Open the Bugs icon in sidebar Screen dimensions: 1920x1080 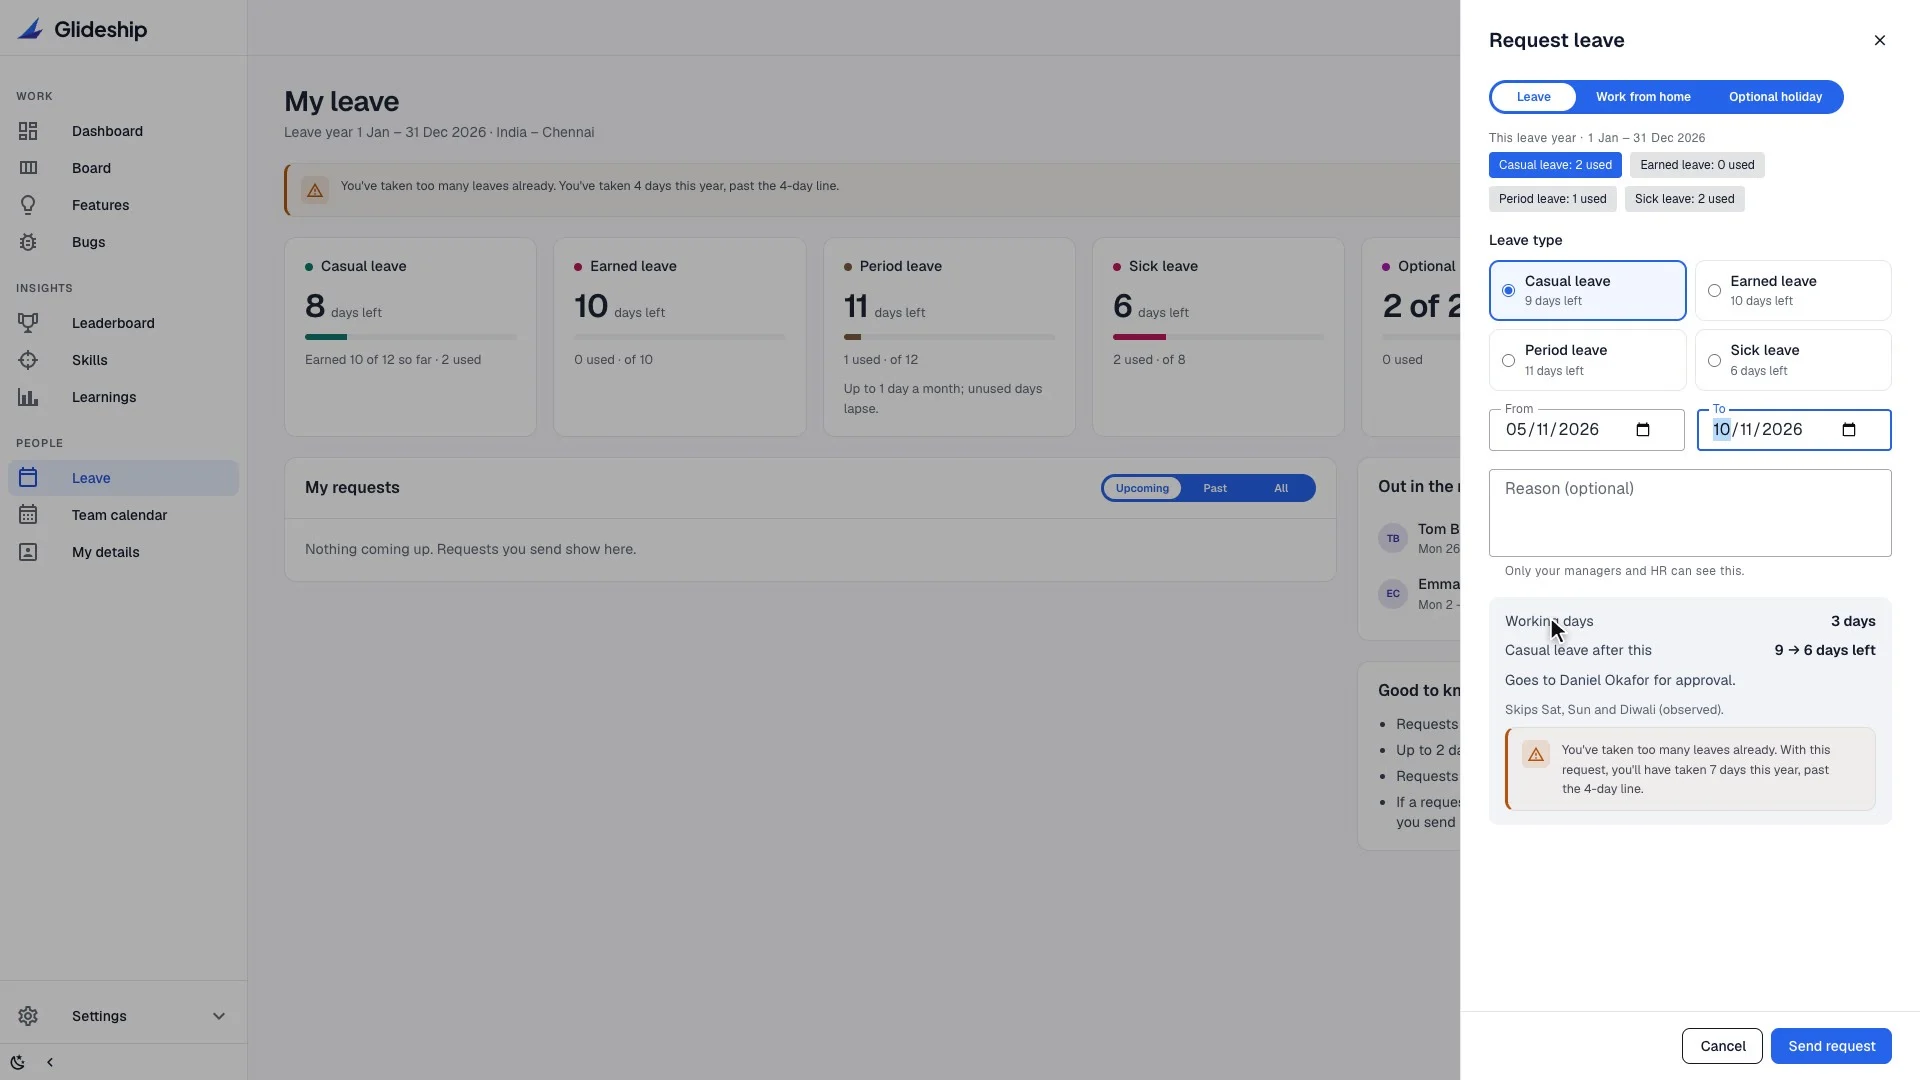[28, 242]
